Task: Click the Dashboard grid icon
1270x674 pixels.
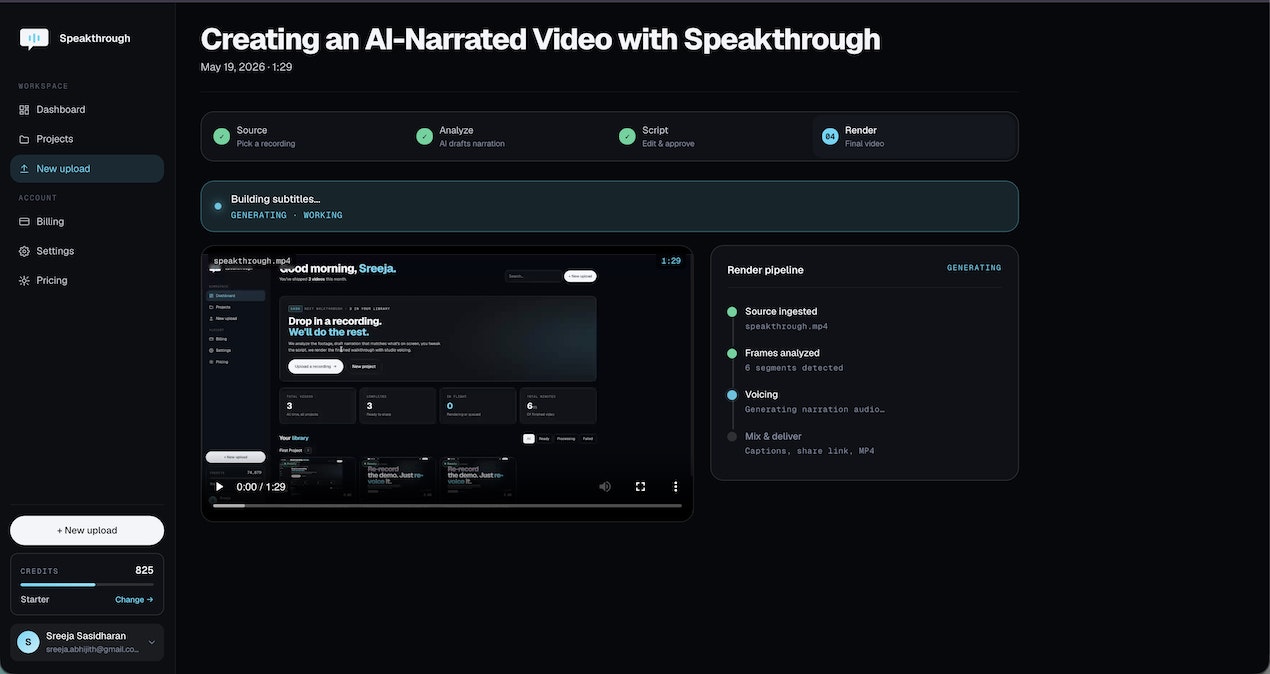Action: pos(24,109)
